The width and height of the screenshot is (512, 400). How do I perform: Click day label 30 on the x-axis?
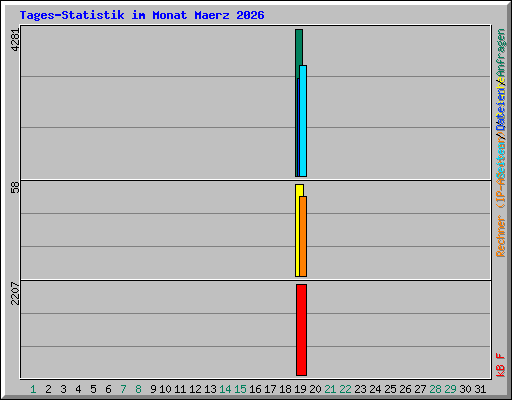[465, 389]
